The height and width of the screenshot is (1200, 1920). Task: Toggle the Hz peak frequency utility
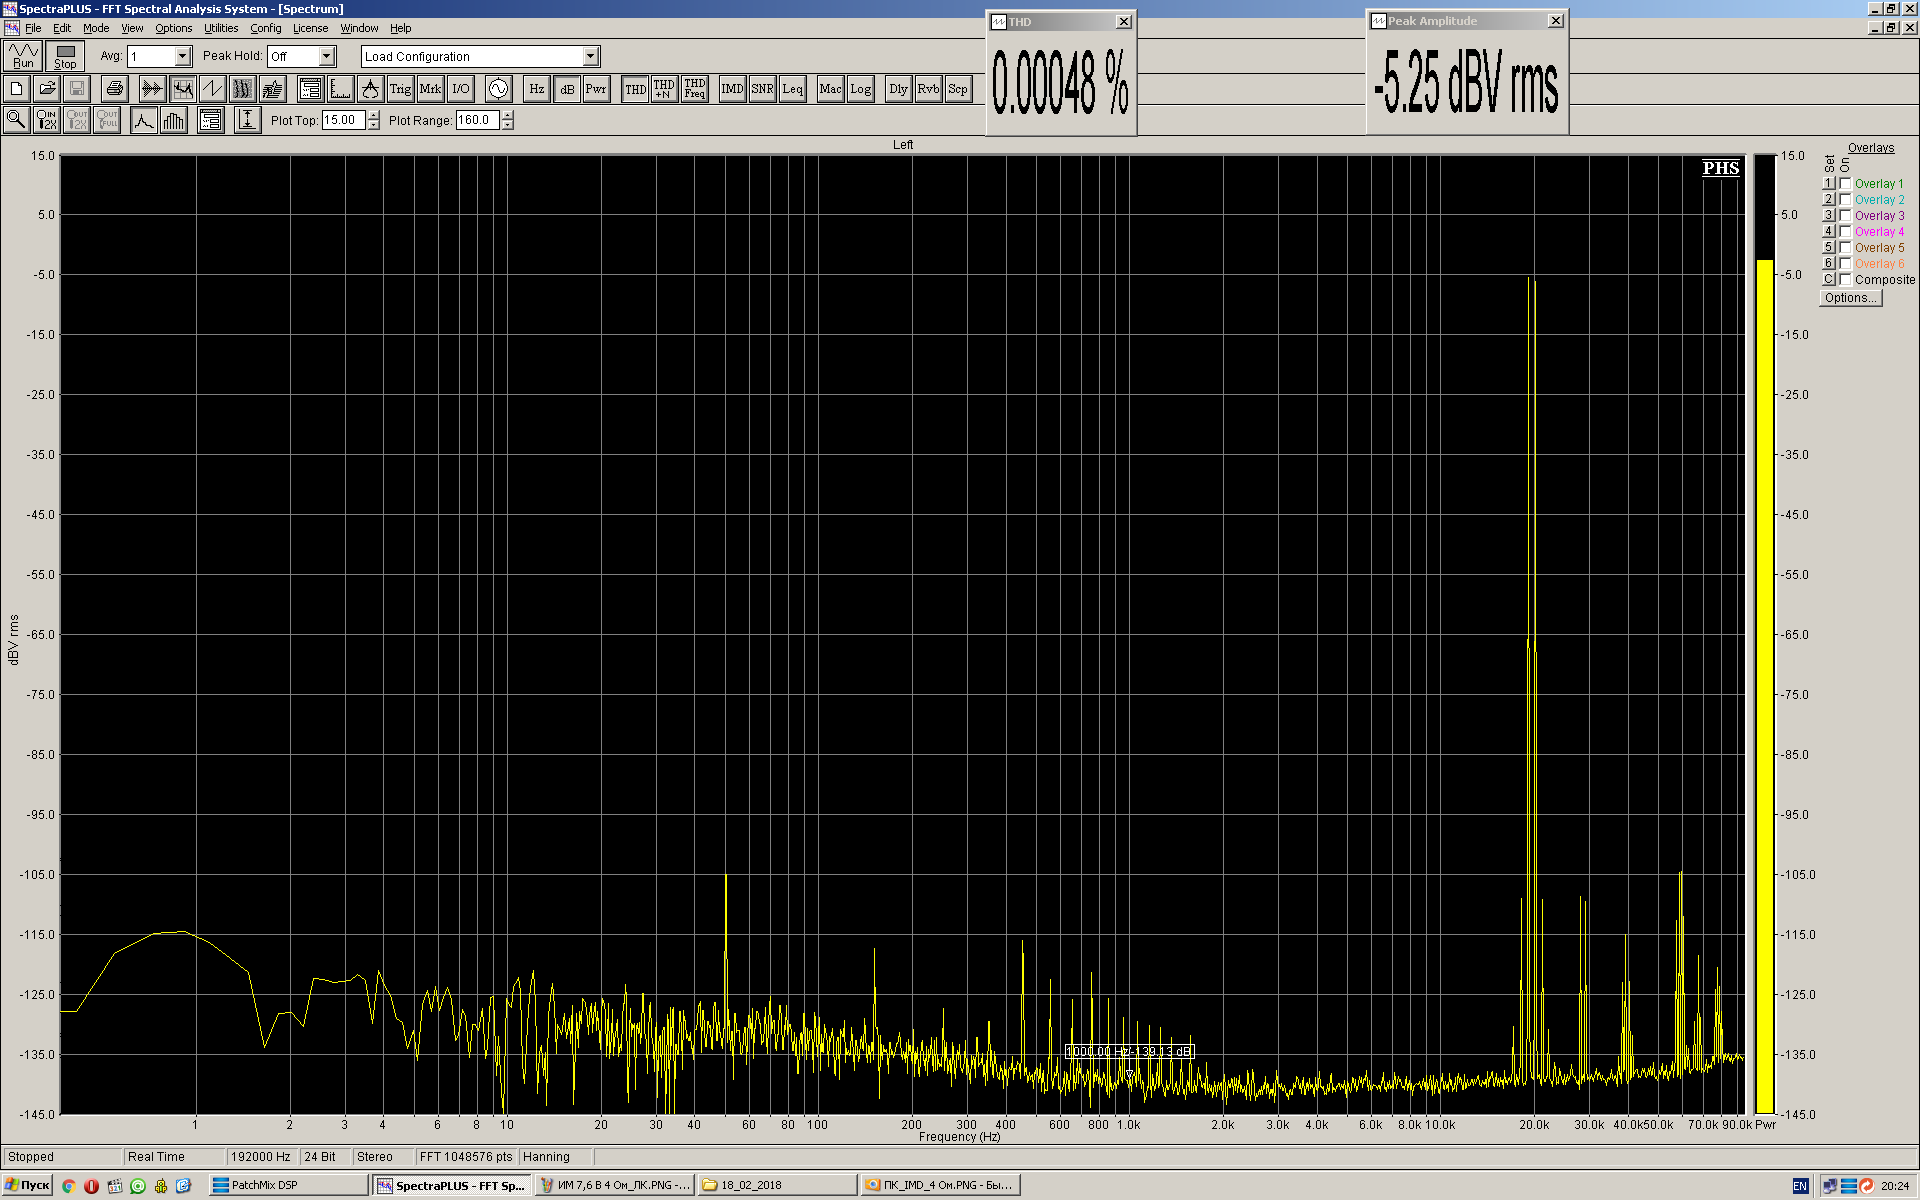point(537,89)
